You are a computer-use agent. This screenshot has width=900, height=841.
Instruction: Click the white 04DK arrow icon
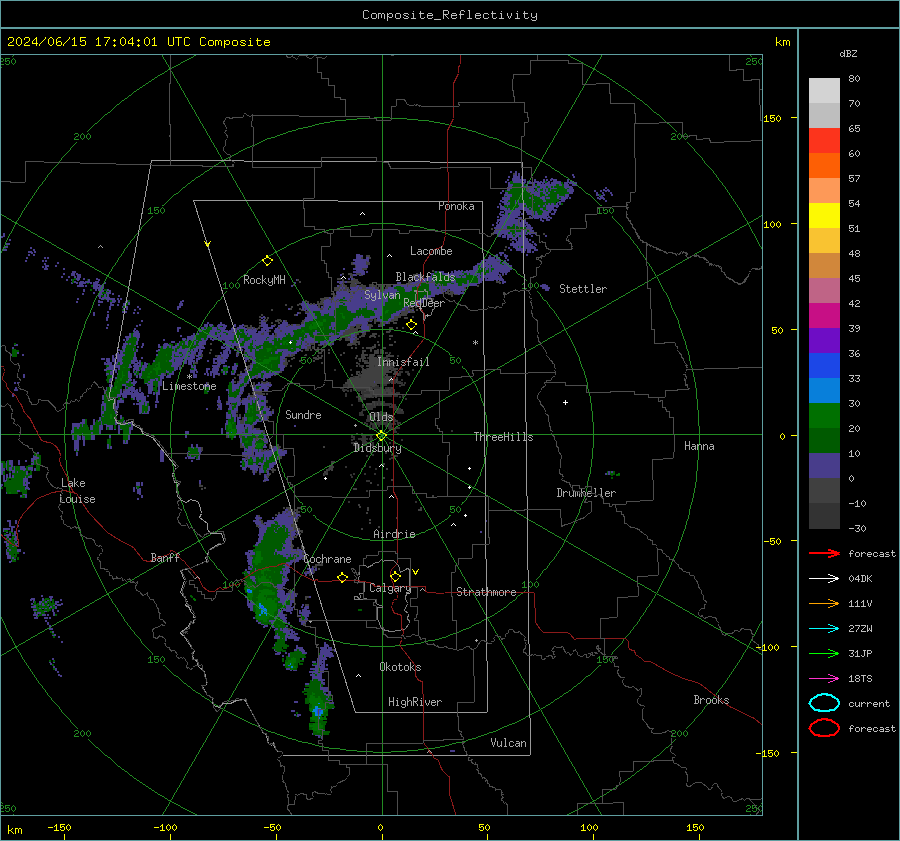click(x=824, y=579)
